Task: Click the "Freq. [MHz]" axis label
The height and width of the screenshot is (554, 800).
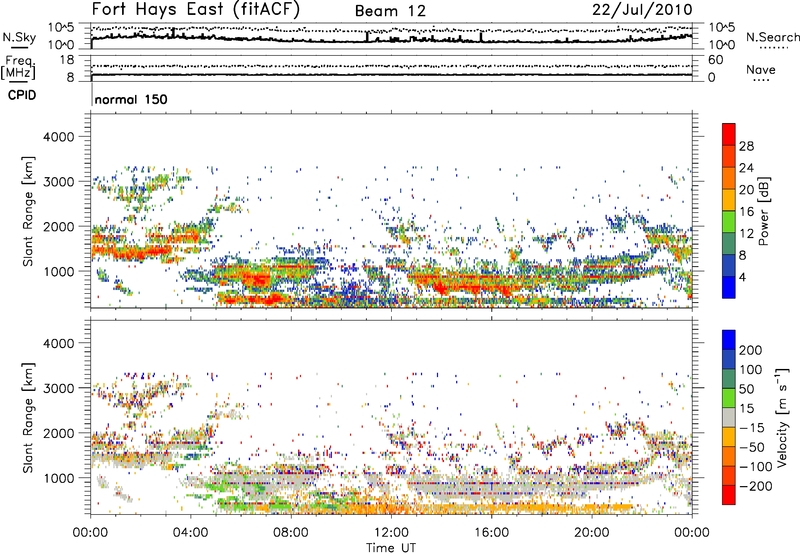Action: coord(18,68)
